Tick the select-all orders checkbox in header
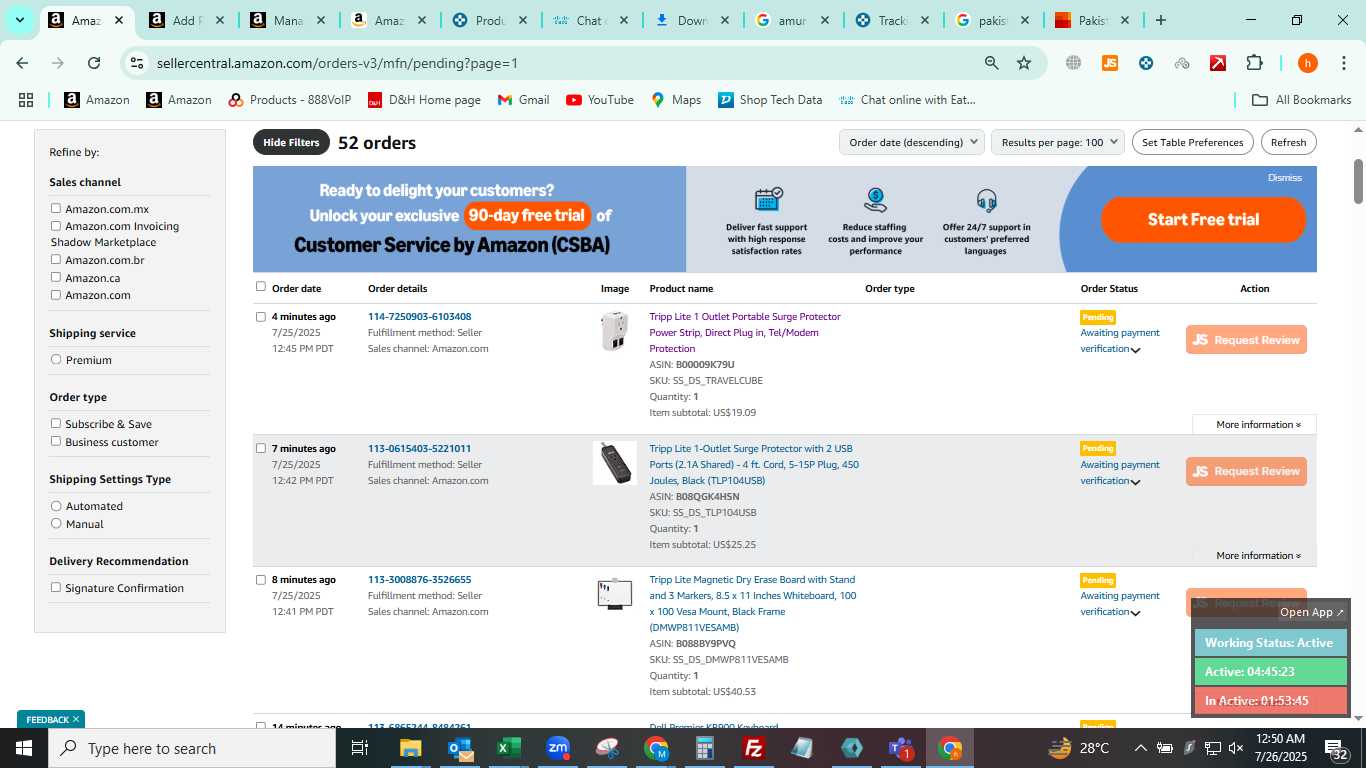 261,287
